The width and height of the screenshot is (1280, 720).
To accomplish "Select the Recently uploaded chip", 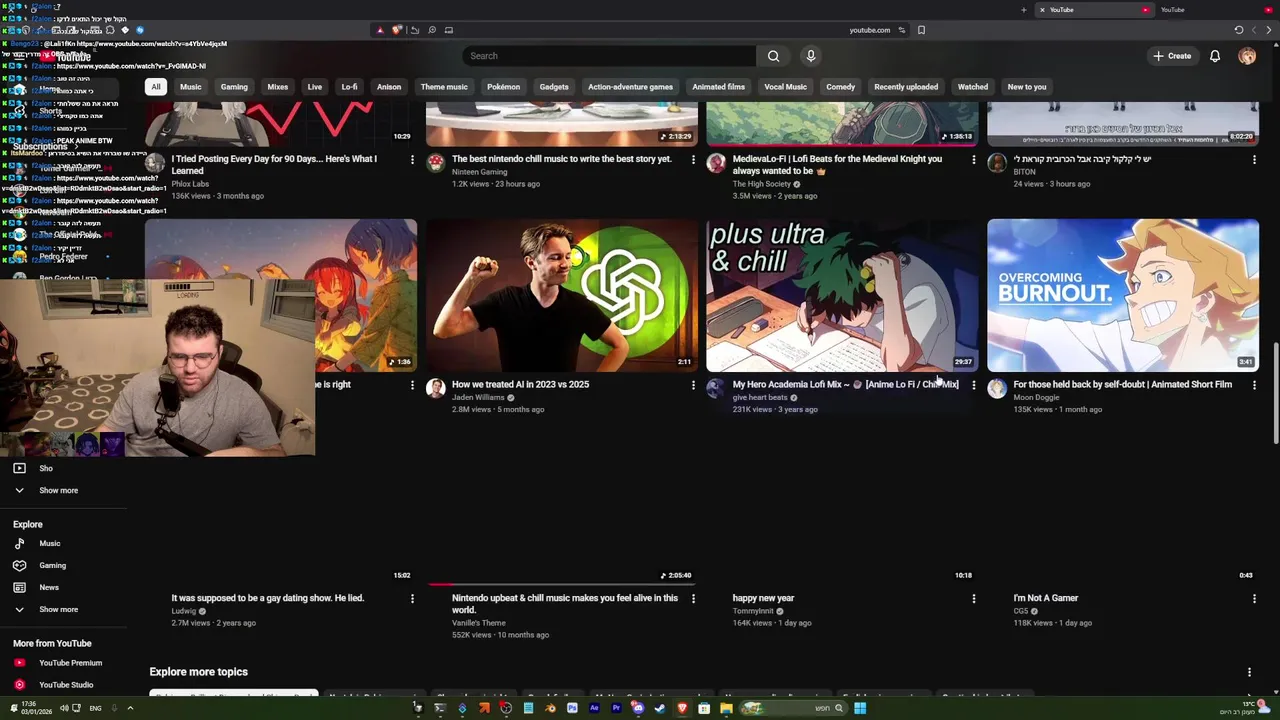I will 906,87.
